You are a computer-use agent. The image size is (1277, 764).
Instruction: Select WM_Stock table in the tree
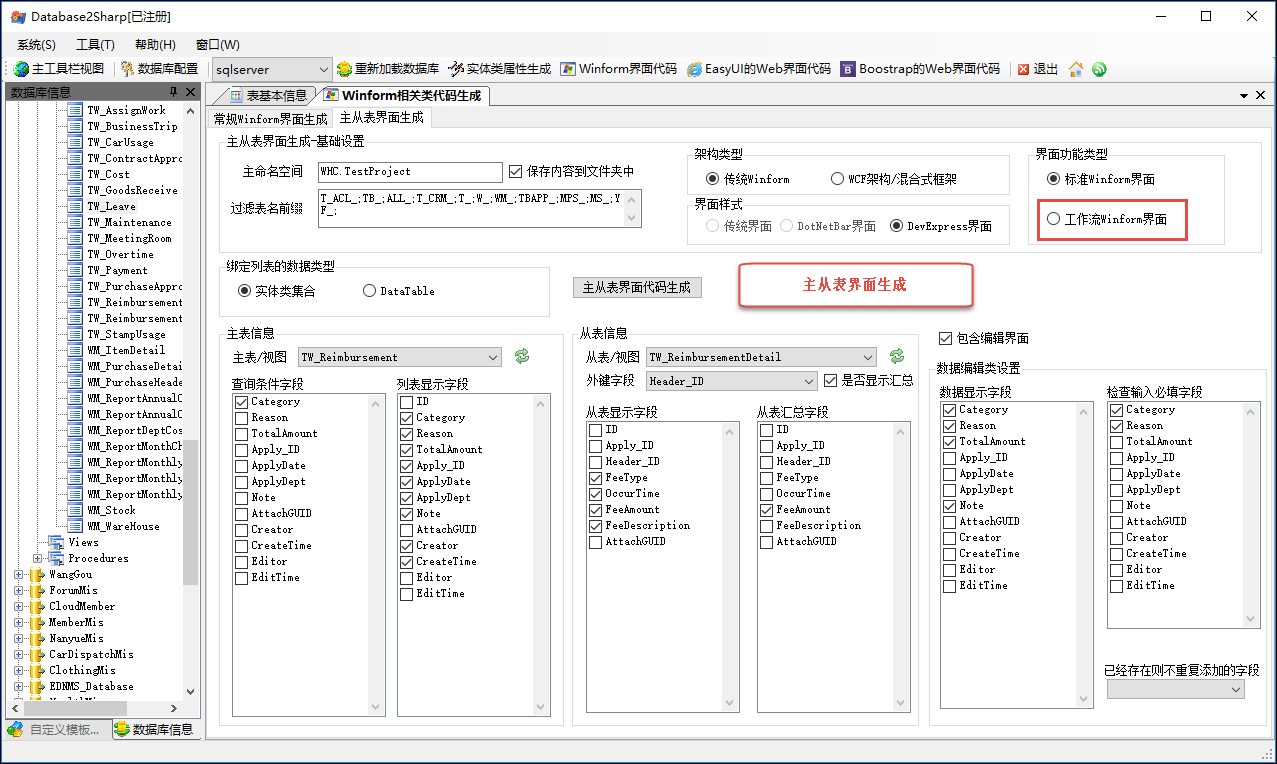[x=111, y=510]
